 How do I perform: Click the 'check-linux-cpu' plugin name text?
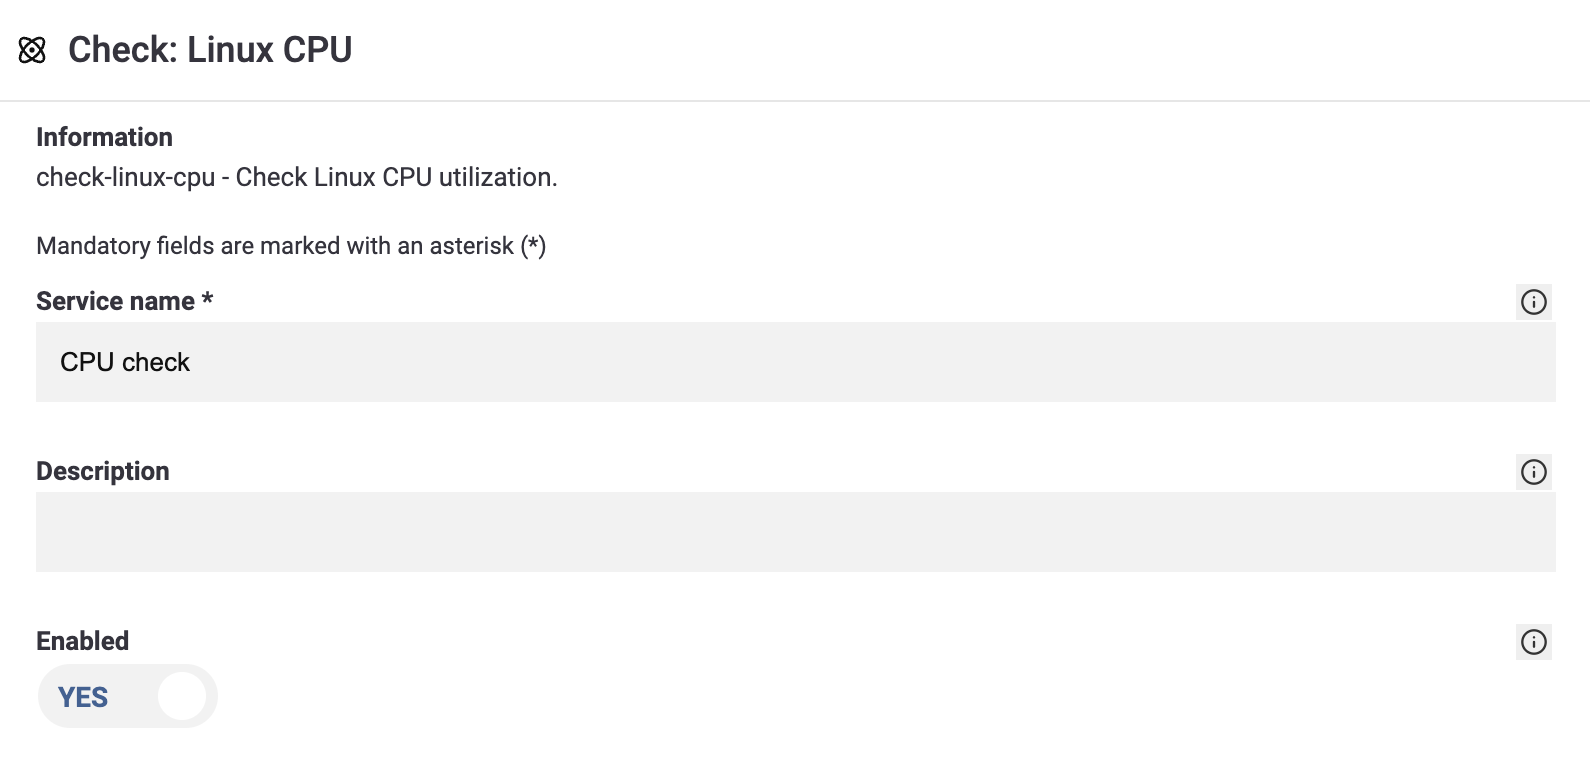[x=125, y=178]
